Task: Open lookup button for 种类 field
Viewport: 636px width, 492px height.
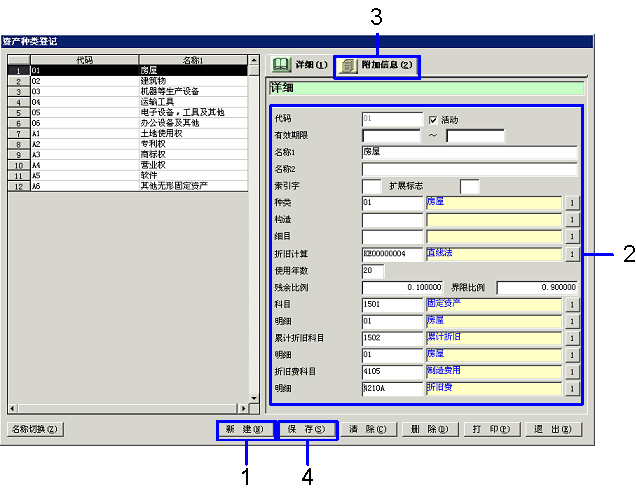Action: [x=572, y=203]
